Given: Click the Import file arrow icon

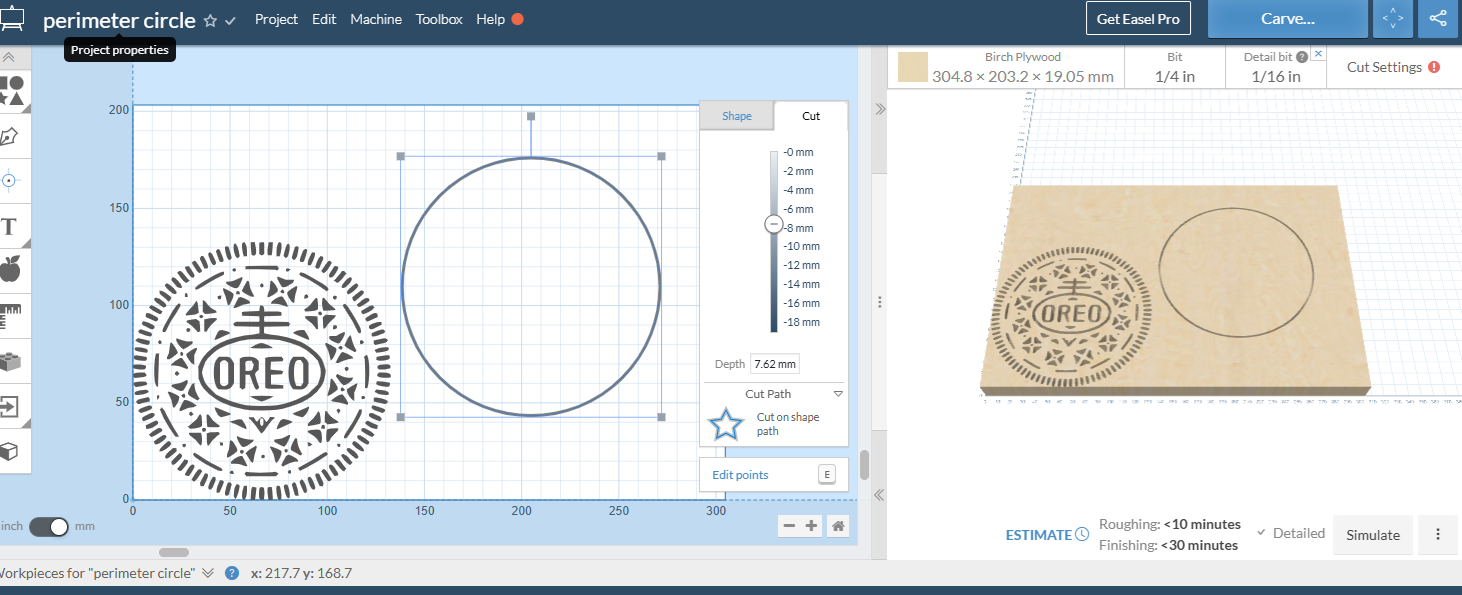Looking at the screenshot, I should (x=11, y=406).
